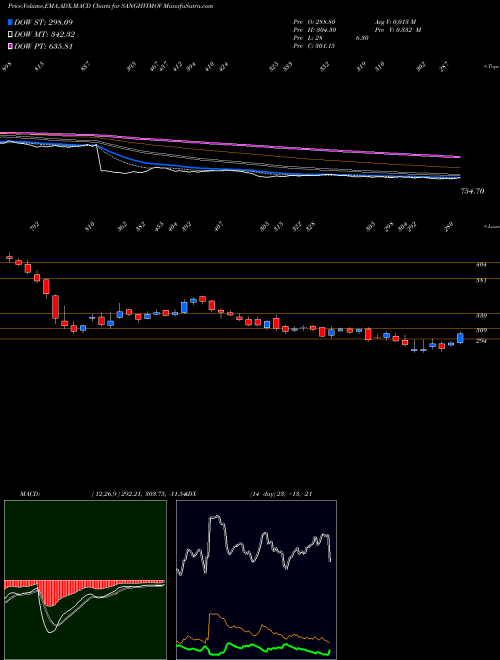500x660 pixels.
Task: Select the 'DOW ST: 298.09' label
Action: point(43,22)
